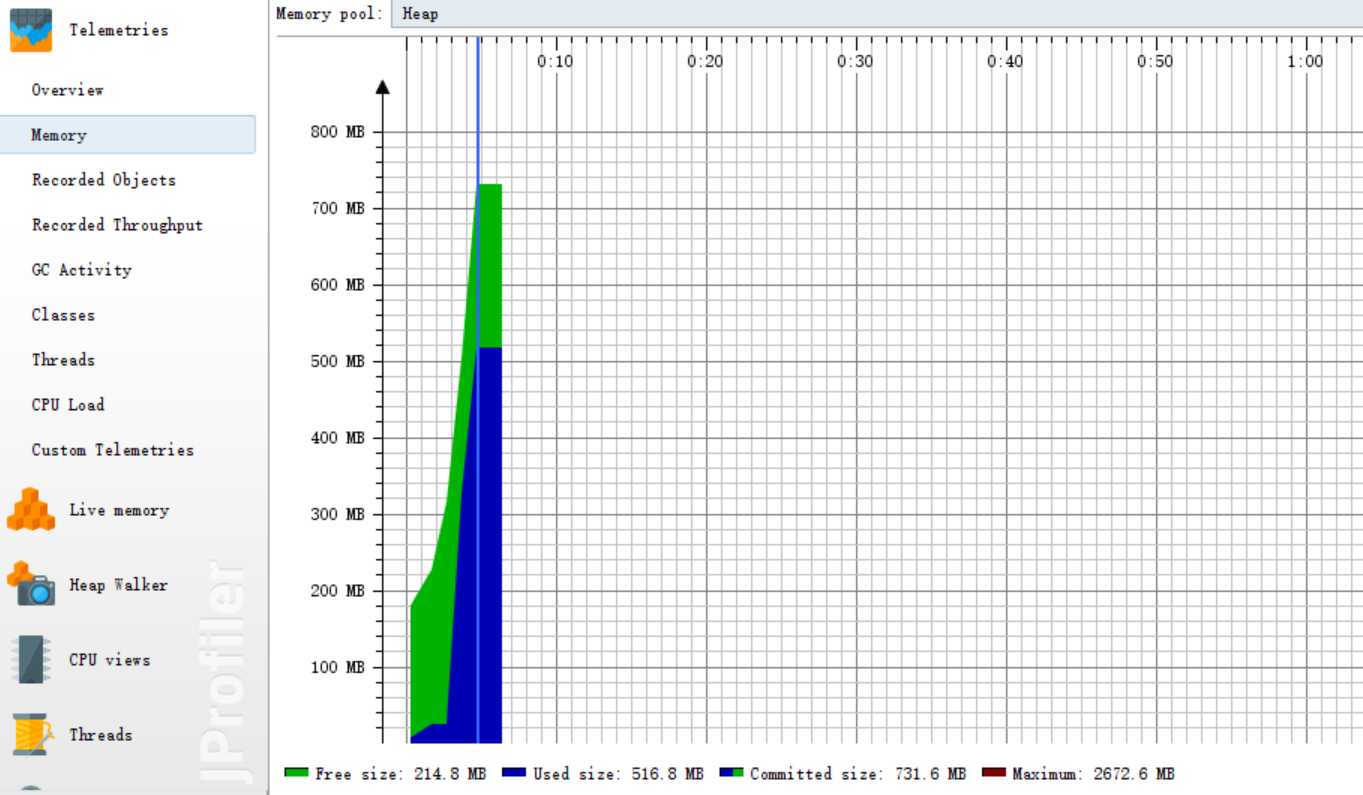Viewport: 1363px width, 795px height.
Task: Click the 'Used size: 516.8 MB' legend text
Action: pos(618,774)
